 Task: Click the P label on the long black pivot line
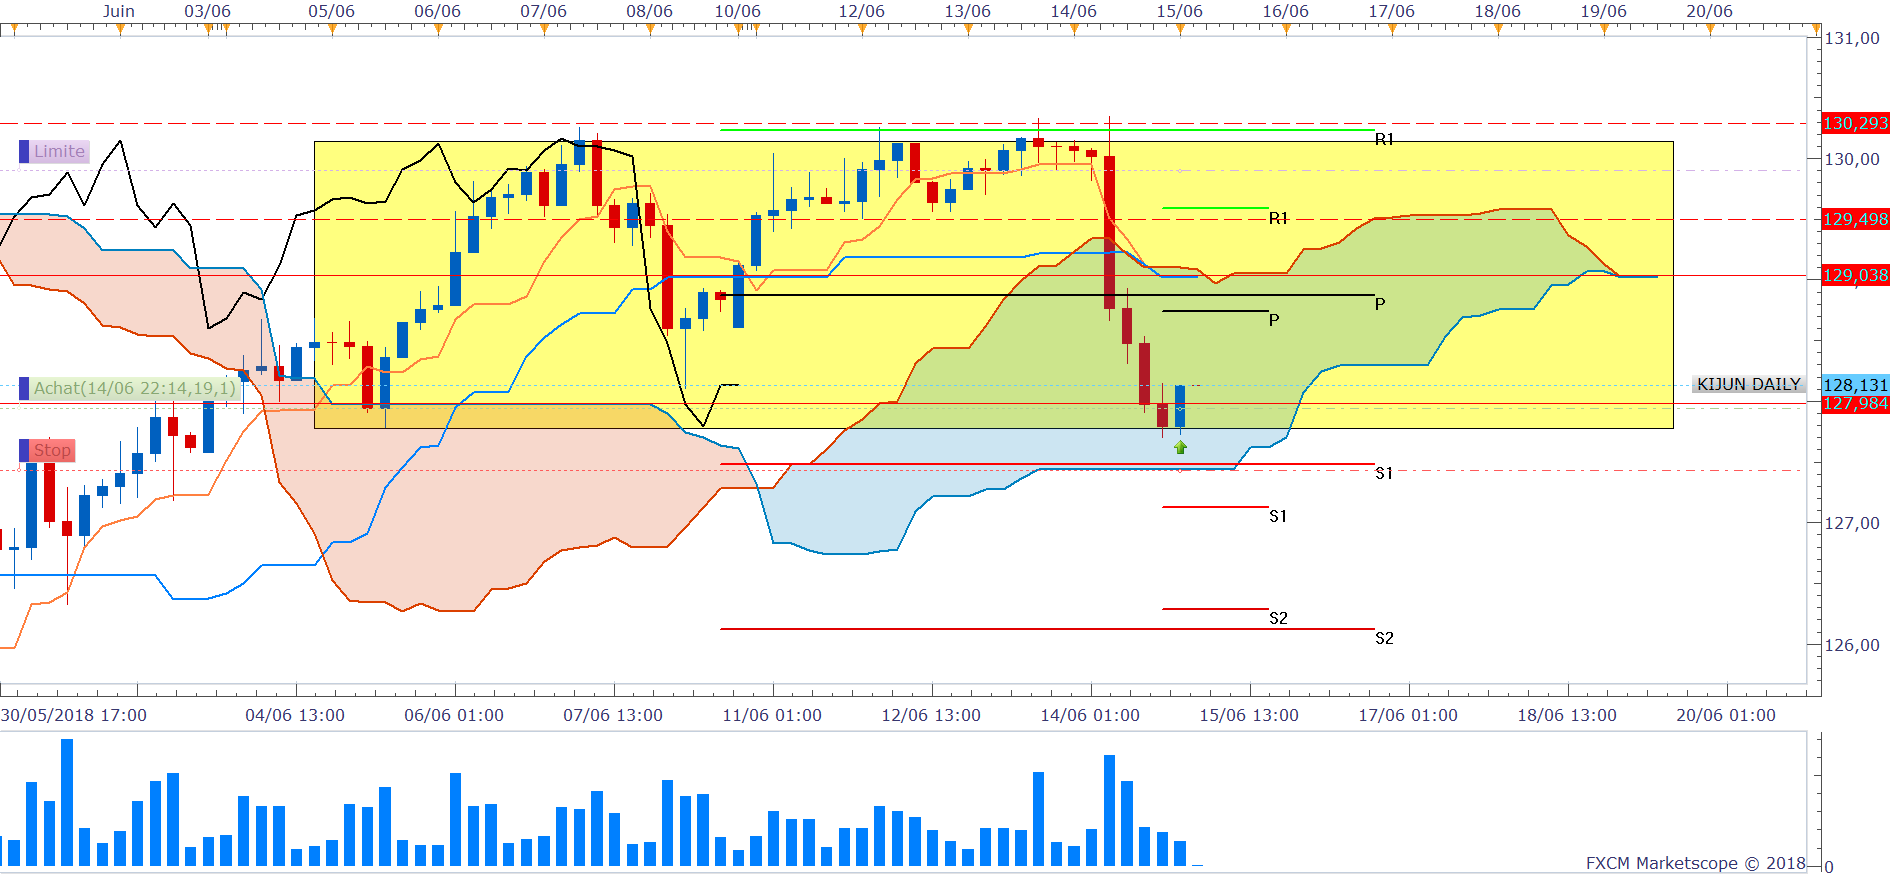[1380, 304]
